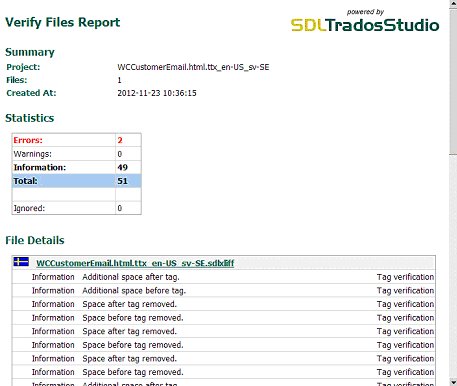Click the "Summary" section heading

(30, 52)
